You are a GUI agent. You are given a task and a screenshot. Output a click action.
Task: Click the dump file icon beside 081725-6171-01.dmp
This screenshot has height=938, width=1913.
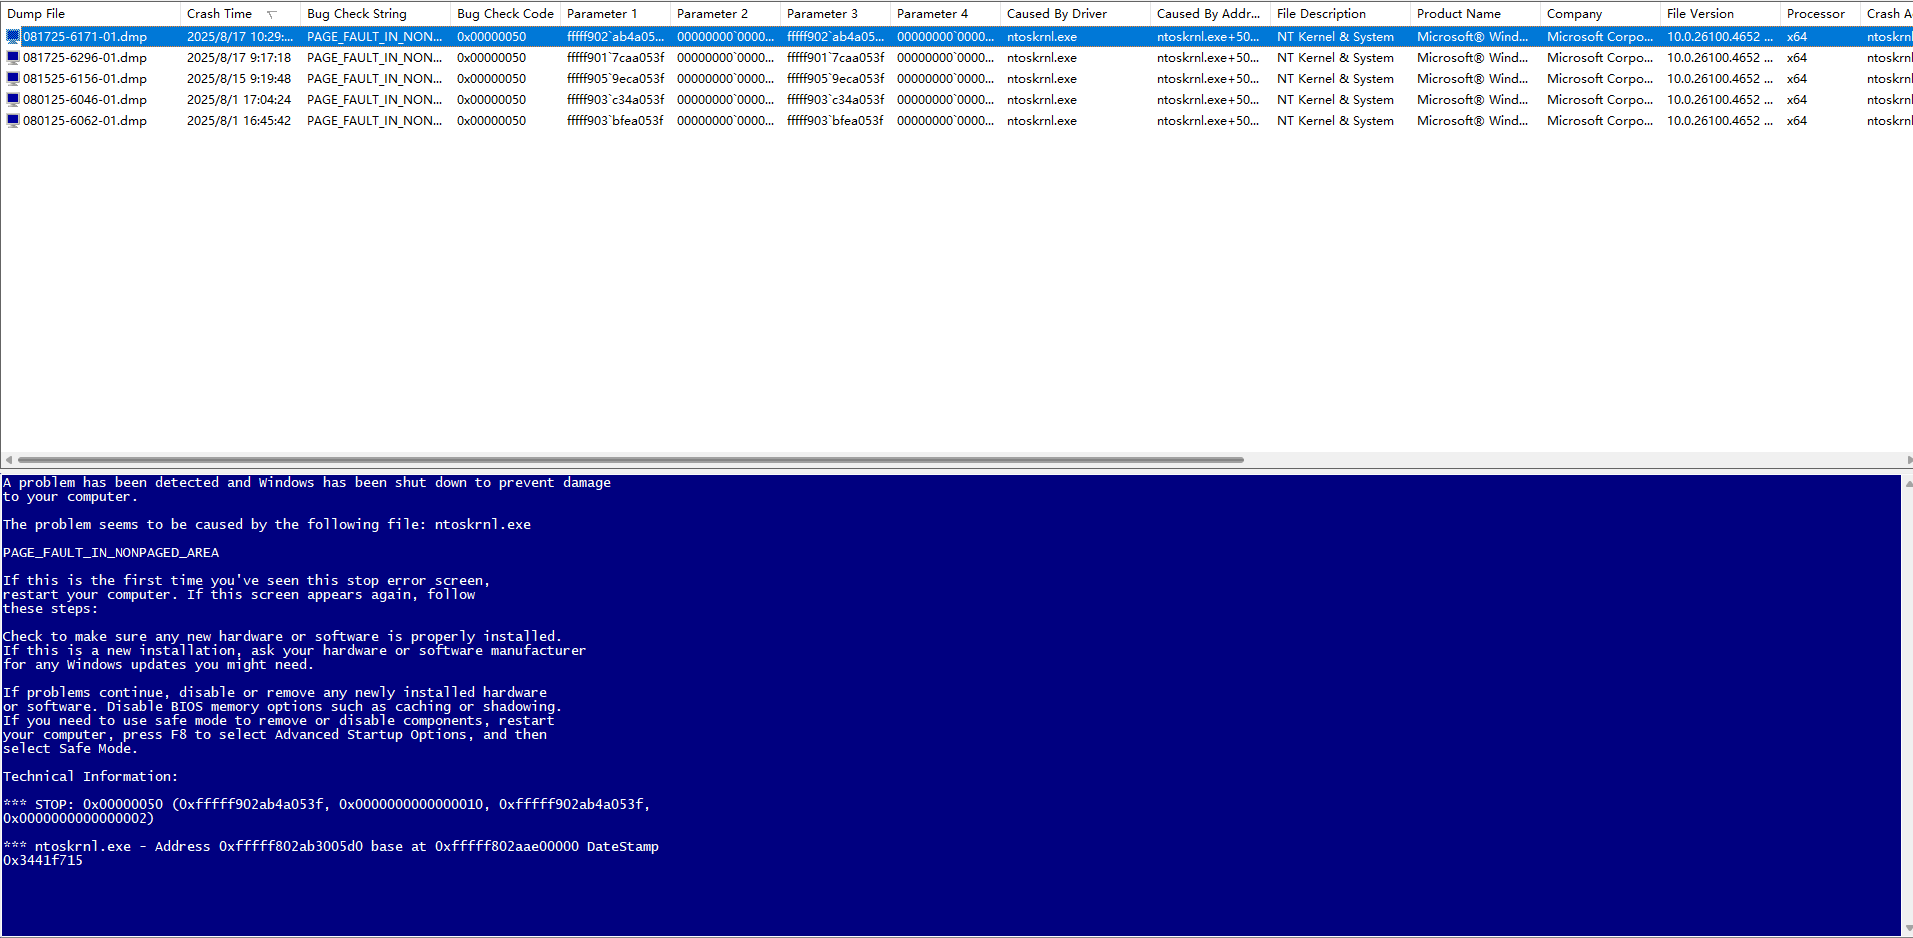coord(12,36)
